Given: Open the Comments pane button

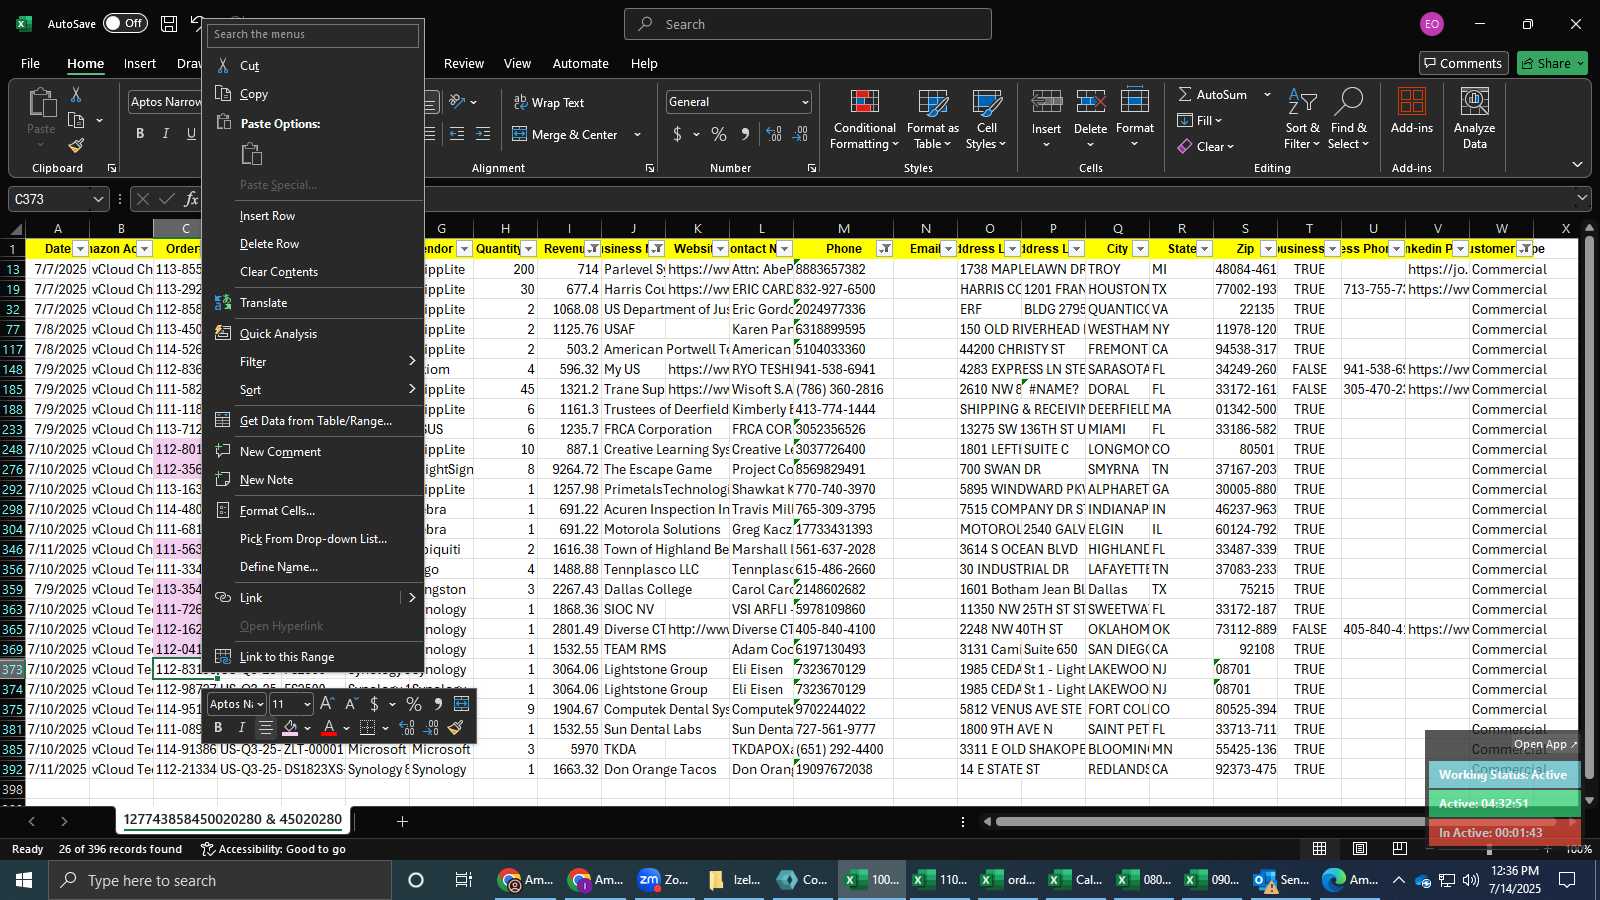Looking at the screenshot, I should tap(1463, 63).
